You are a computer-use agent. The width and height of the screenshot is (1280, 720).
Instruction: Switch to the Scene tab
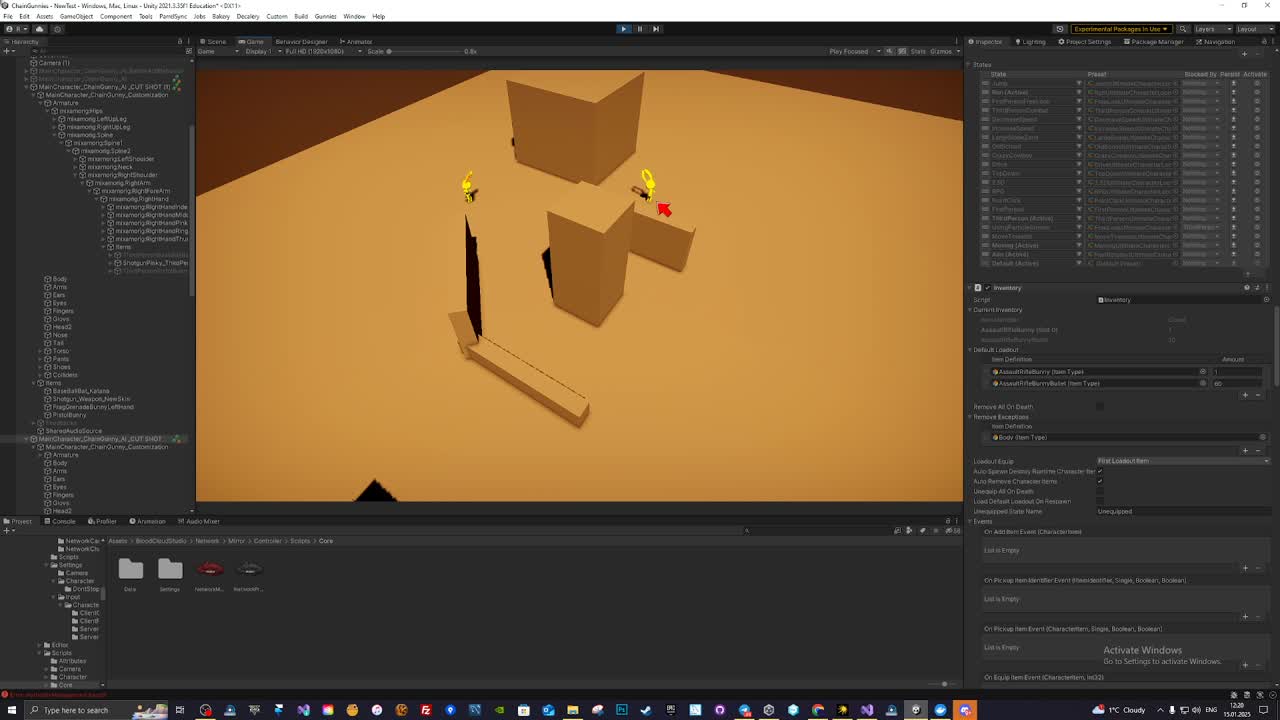point(213,41)
